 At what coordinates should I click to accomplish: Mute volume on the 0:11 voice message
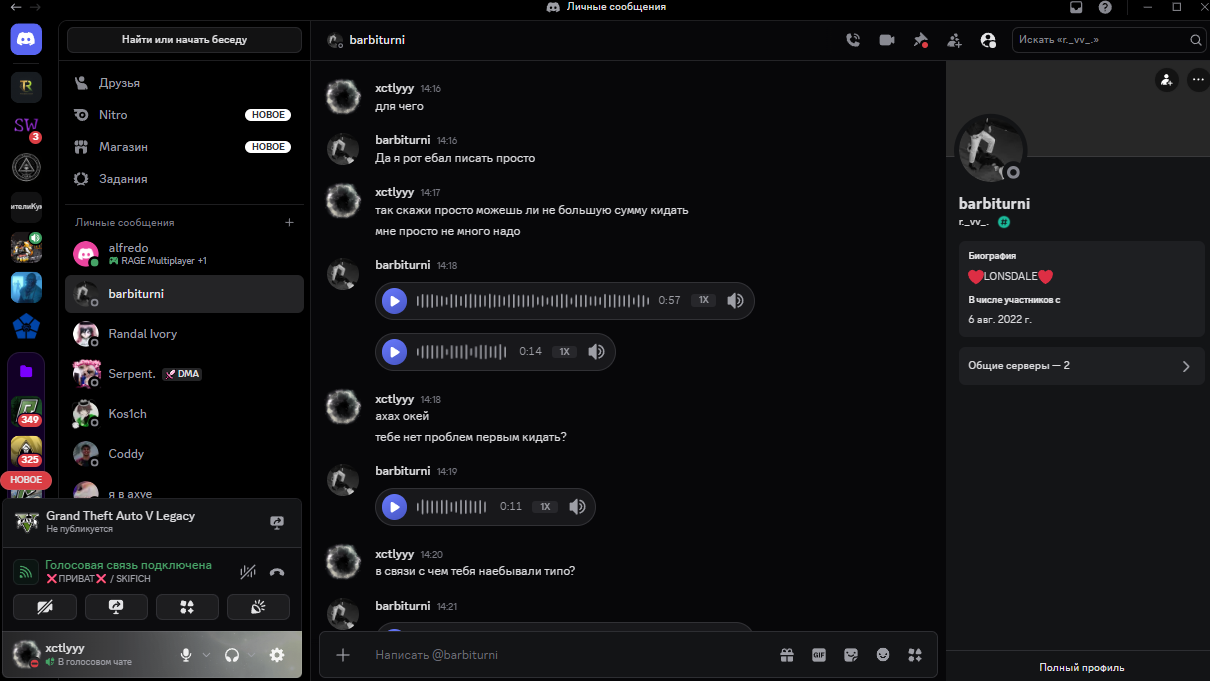coord(577,507)
